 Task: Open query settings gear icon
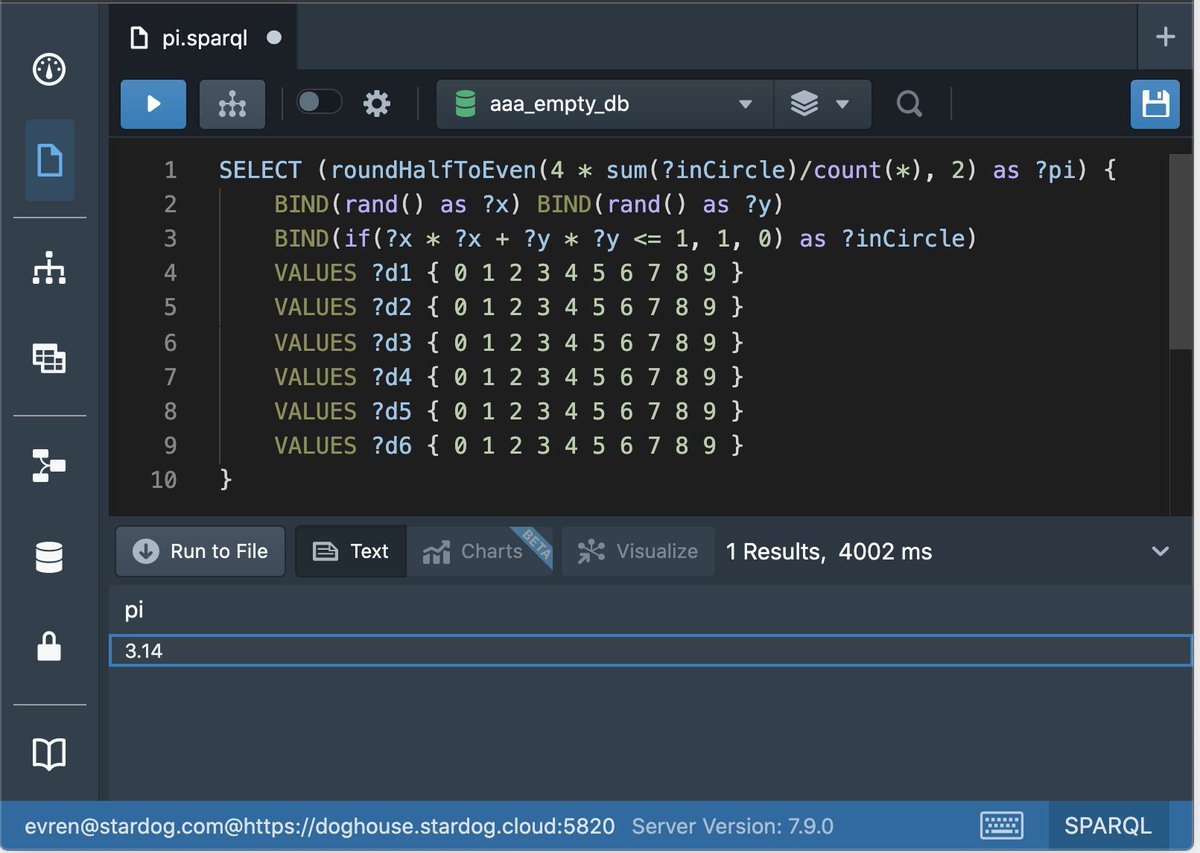click(x=376, y=103)
